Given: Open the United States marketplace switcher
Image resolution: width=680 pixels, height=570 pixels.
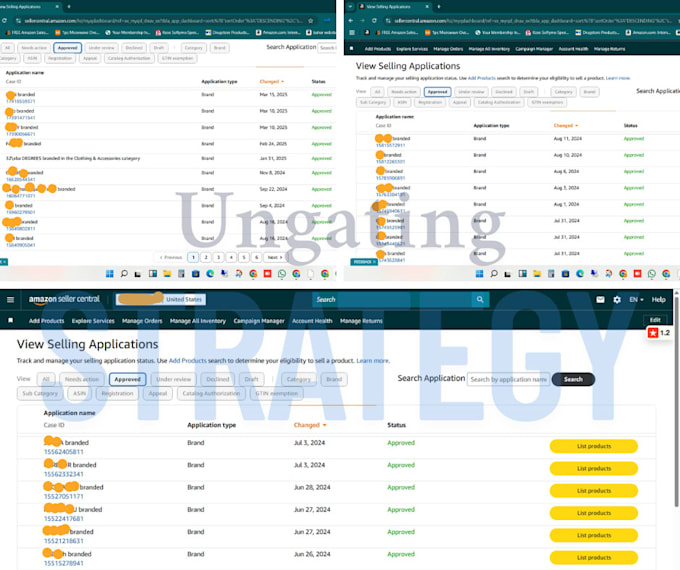Looking at the screenshot, I should coord(160,299).
